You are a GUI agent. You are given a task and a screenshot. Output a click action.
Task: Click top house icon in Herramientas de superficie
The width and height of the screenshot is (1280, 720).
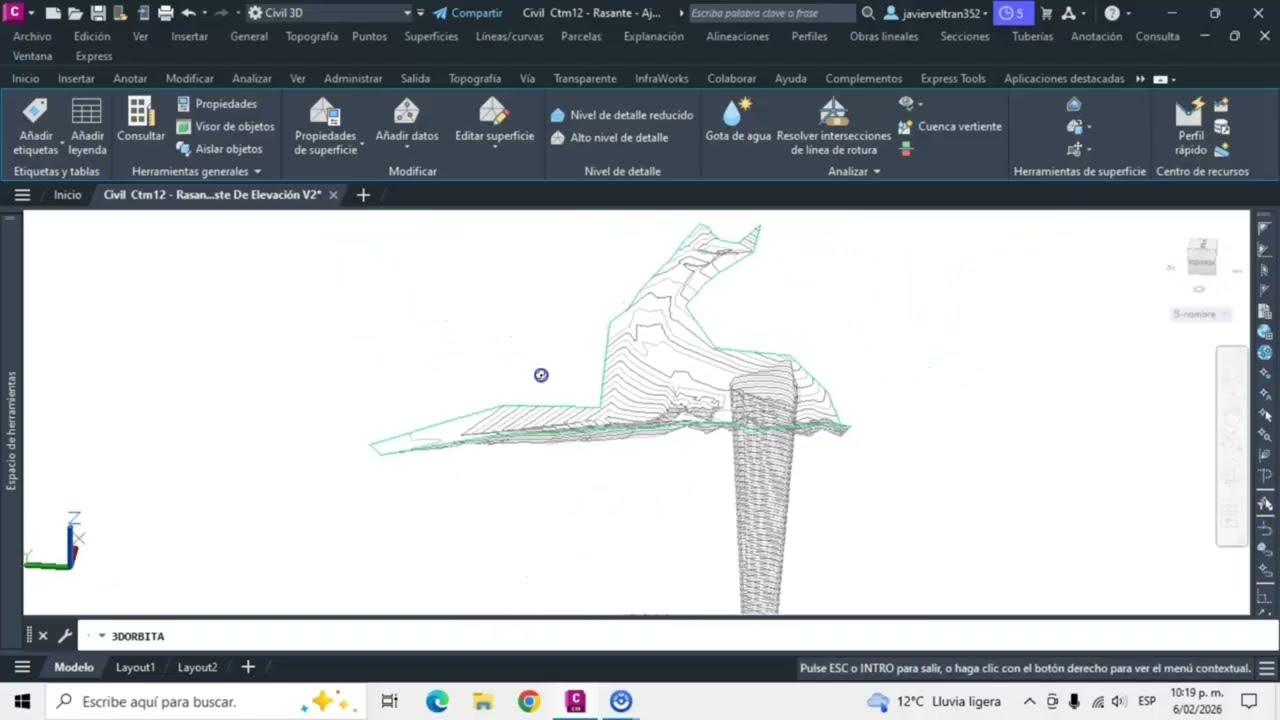tap(1074, 104)
